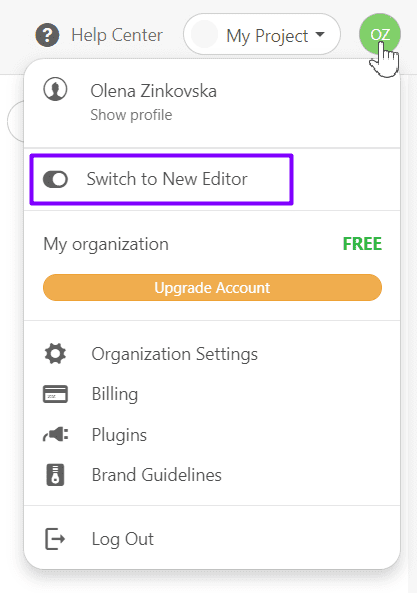417x593 pixels.
Task: Click the Help Center question mark icon
Action: [47, 35]
